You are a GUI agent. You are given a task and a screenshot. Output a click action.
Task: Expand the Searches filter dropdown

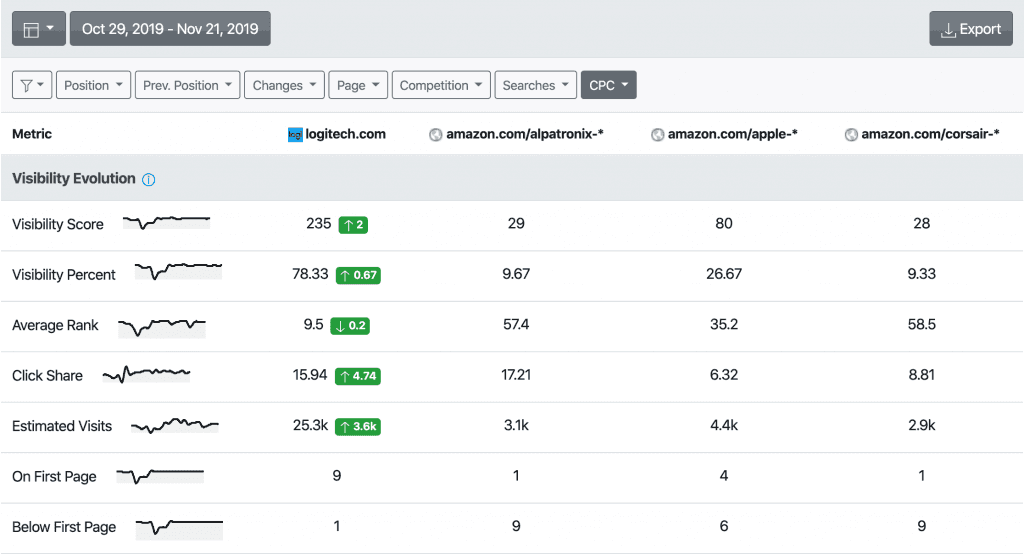pyautogui.click(x=536, y=85)
